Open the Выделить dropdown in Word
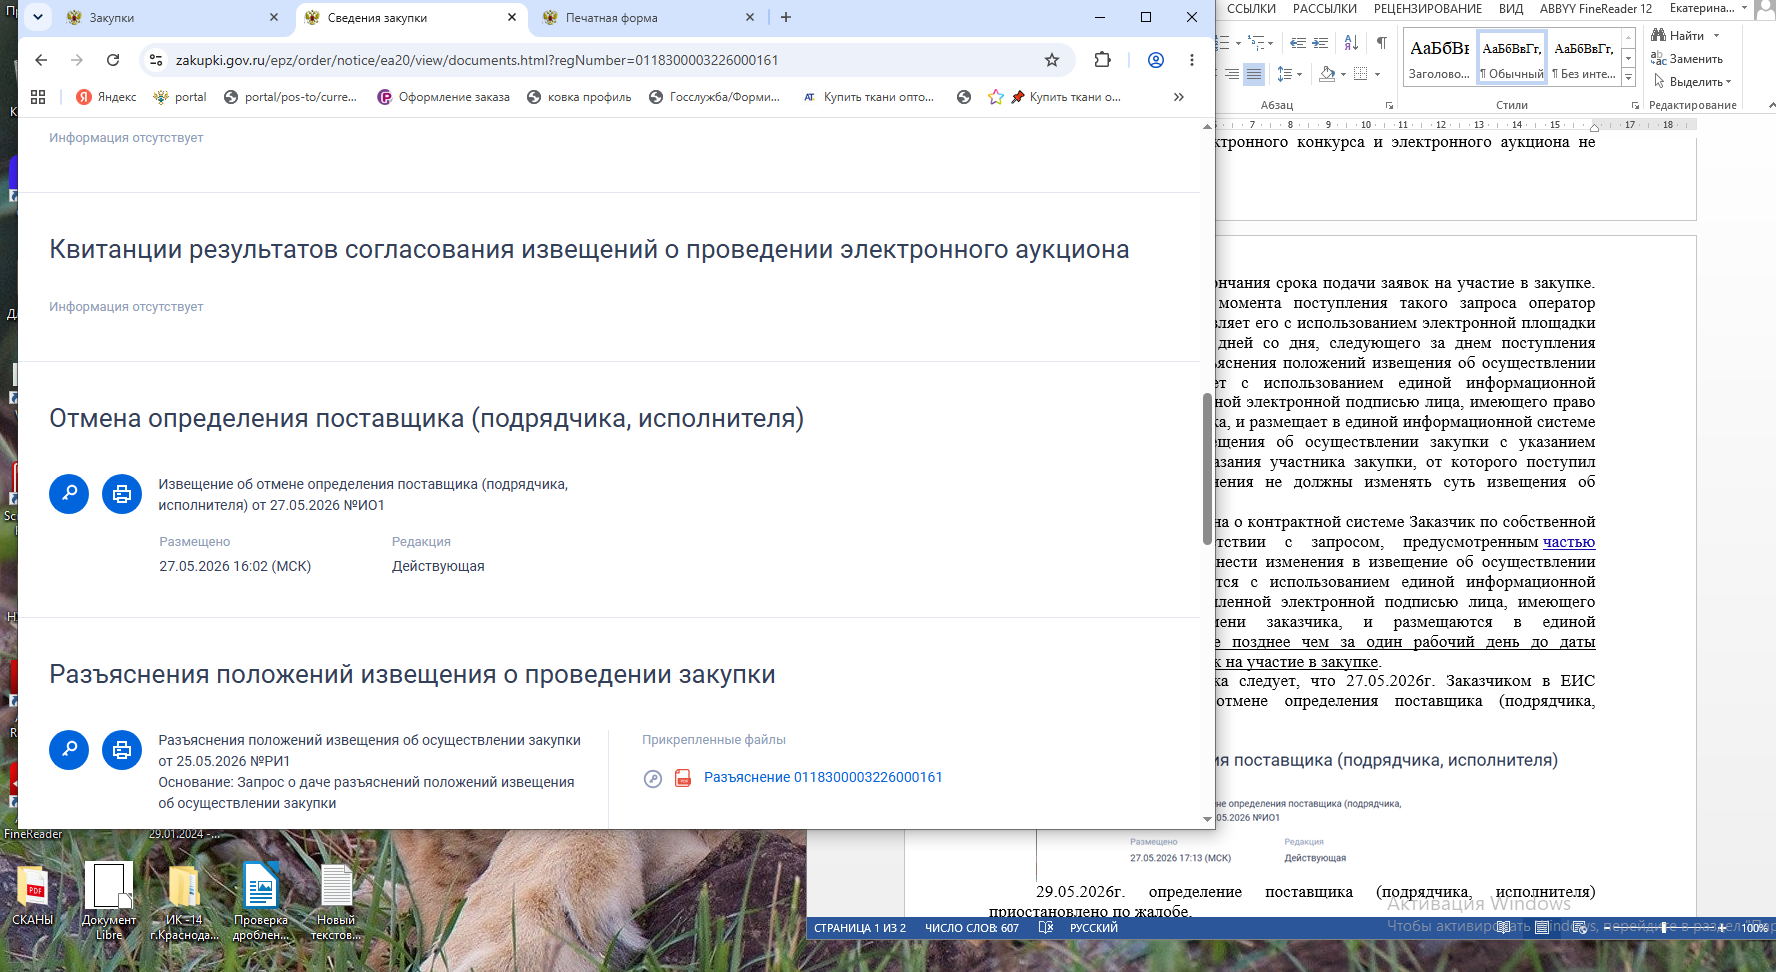This screenshot has width=1776, height=972. 1691,82
